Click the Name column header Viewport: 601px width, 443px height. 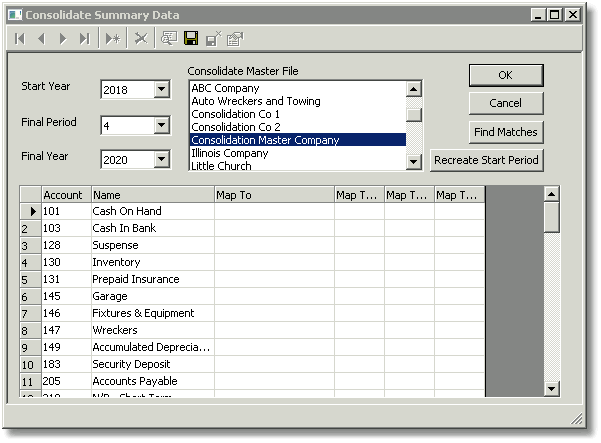[153, 195]
